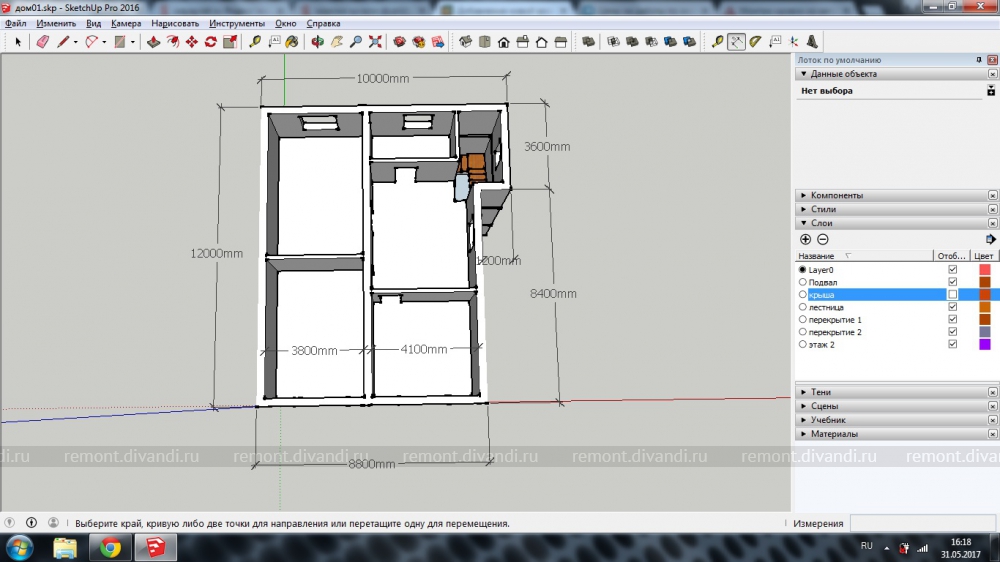Enable visibility of крыша layer
1000x562 pixels.
click(952, 295)
